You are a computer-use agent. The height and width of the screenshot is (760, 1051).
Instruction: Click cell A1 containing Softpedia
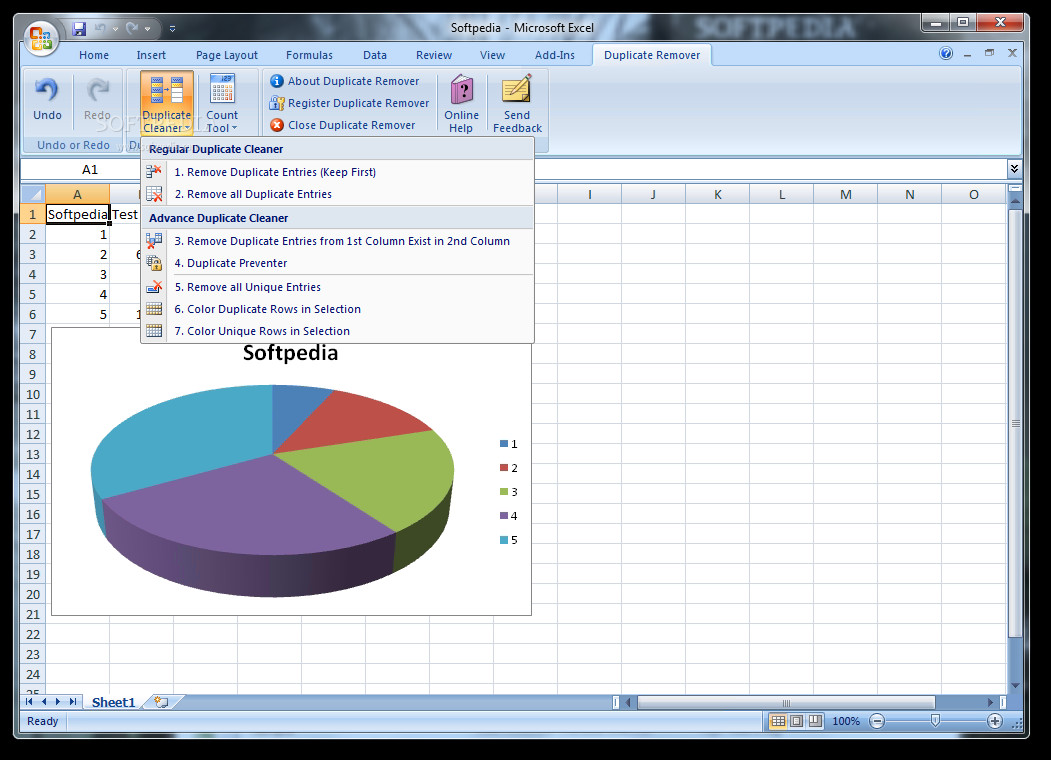click(x=77, y=214)
